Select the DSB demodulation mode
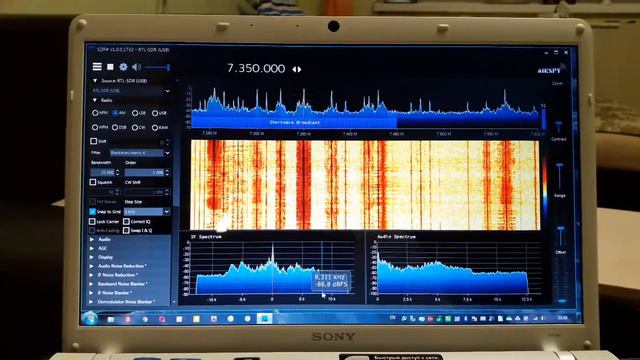Viewport: 640px width, 360px height. coord(115,127)
